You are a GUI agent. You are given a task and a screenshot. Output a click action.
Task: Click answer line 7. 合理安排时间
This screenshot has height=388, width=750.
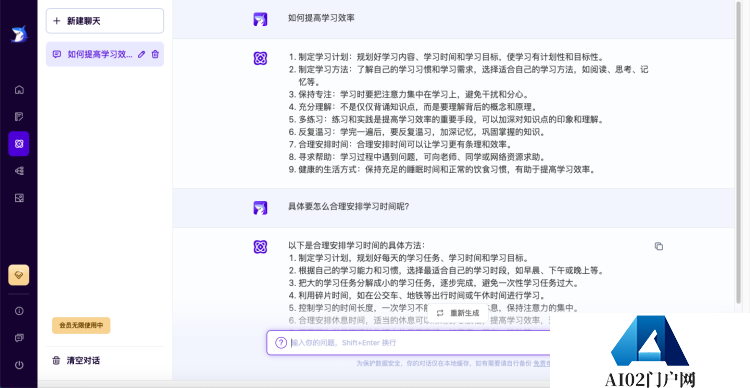click(x=401, y=144)
